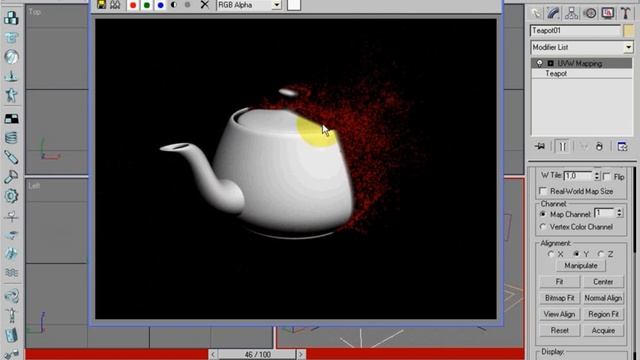640x360 pixels.
Task: Step time slider back with left arrow
Action: 213,354
